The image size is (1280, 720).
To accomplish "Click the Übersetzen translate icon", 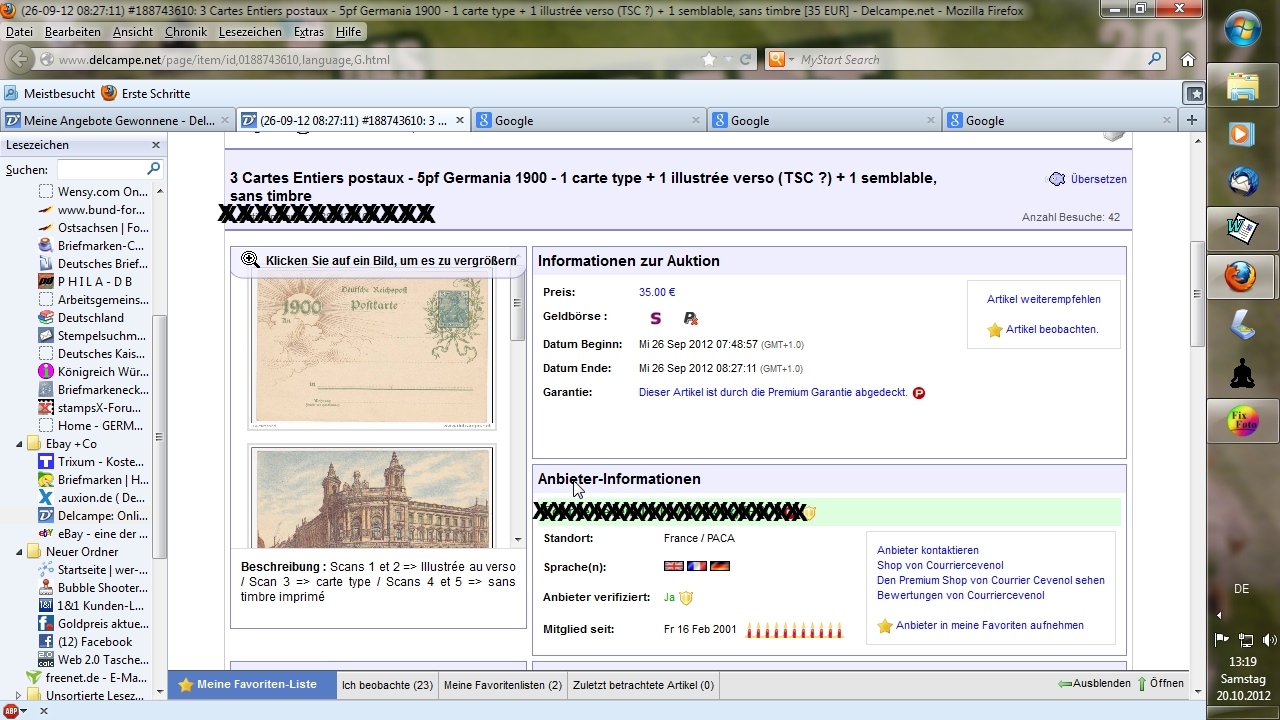I will click(x=1056, y=179).
